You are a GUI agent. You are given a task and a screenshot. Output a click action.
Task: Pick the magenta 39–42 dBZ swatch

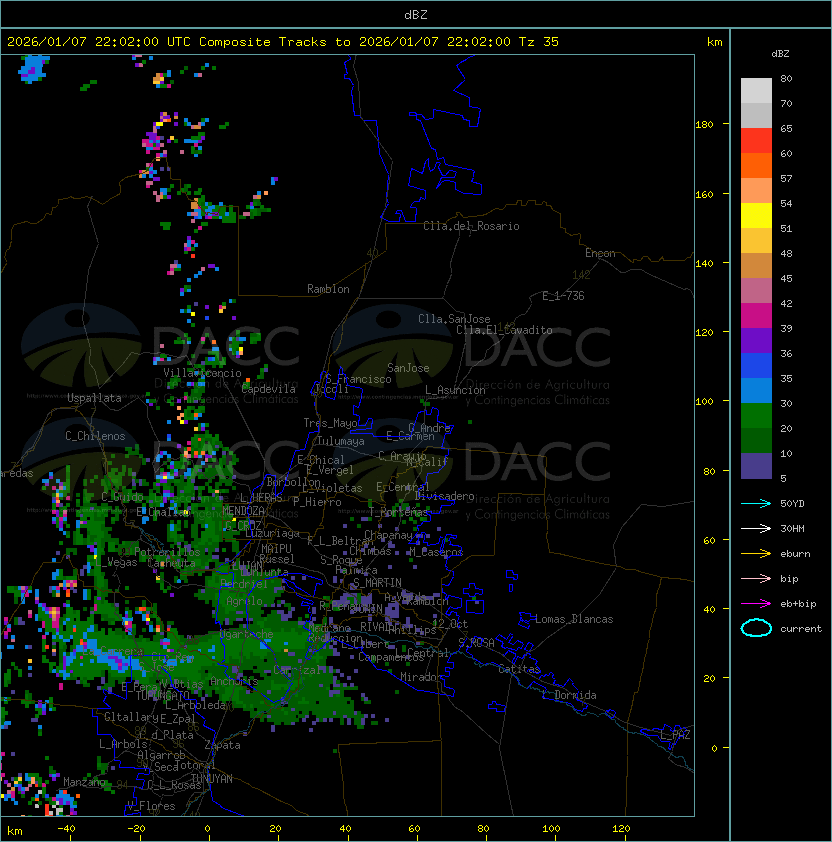pos(756,316)
